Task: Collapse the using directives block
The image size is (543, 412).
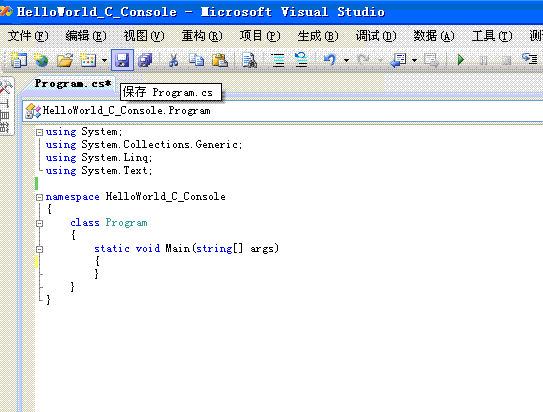Action: pyautogui.click(x=39, y=132)
